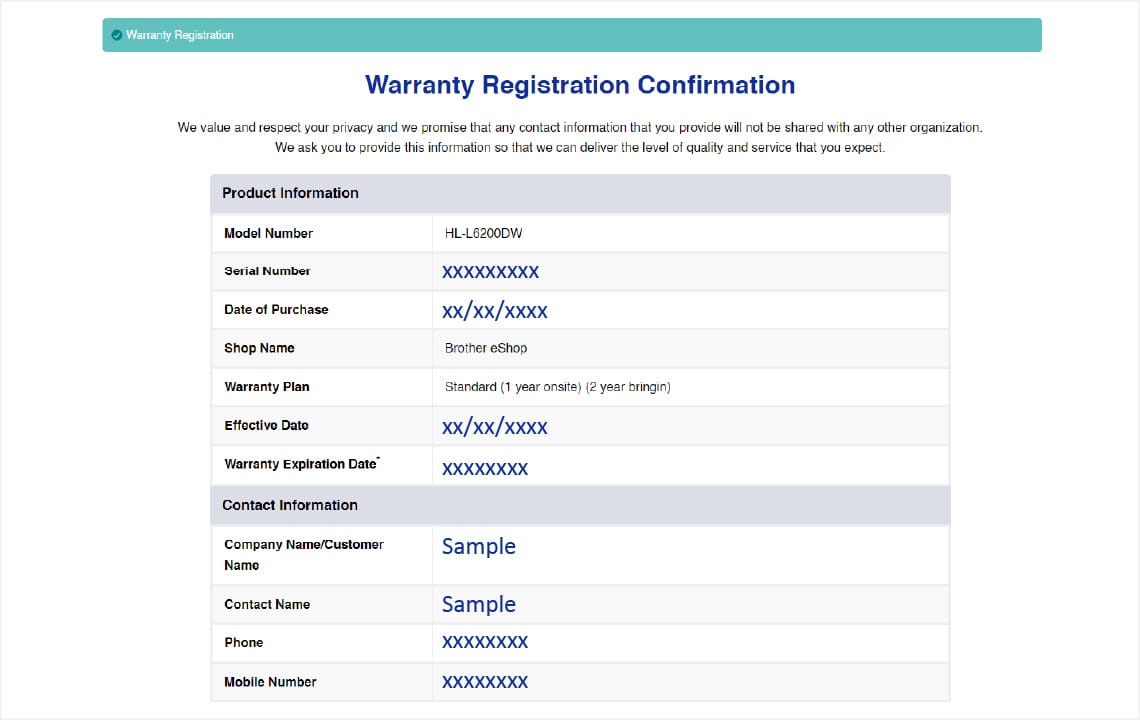1140x720 pixels.
Task: Click the Warranty Expiration Date value
Action: tap(485, 468)
